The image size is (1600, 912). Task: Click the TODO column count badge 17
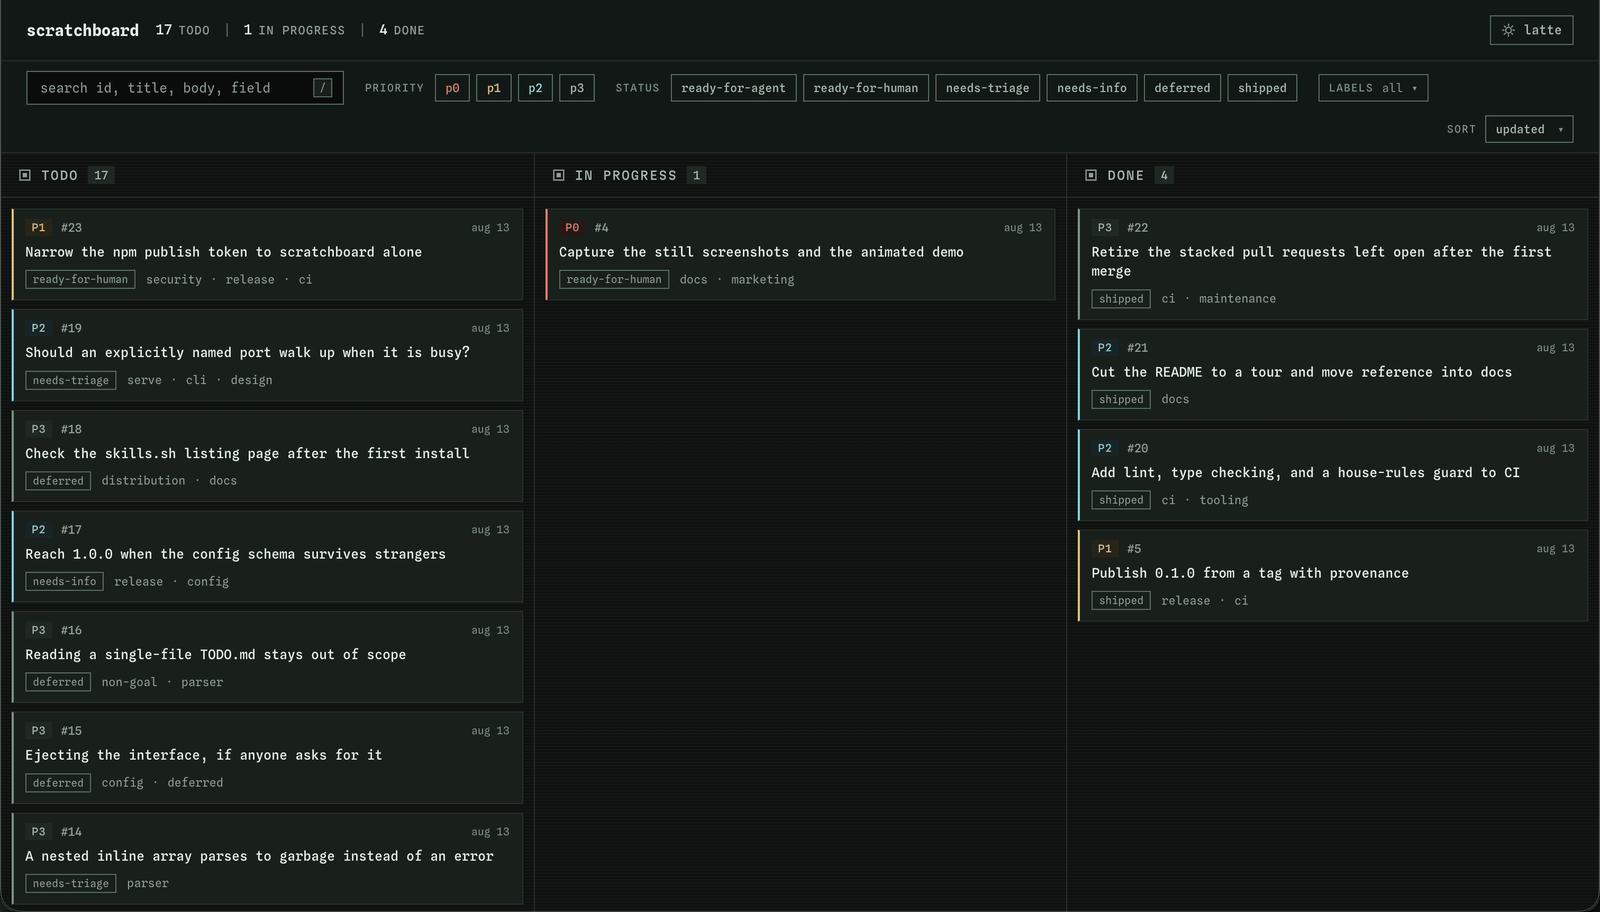101,175
